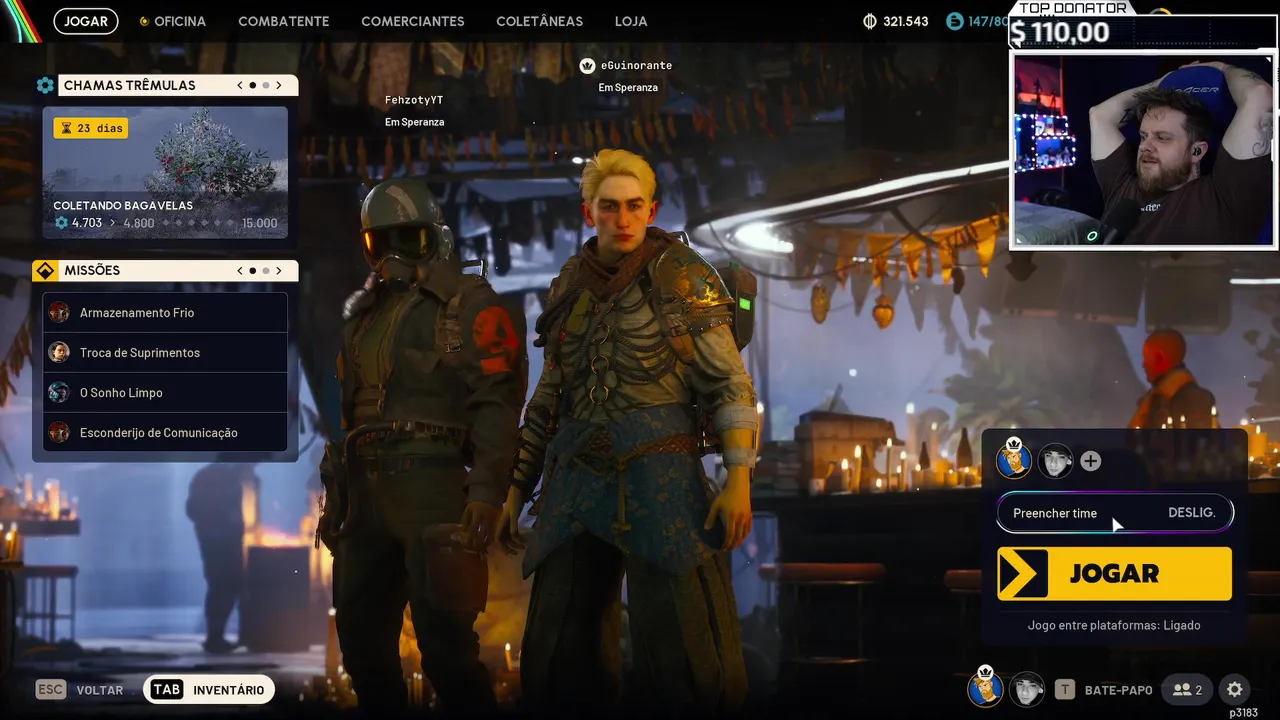Click Esconderijo de Comunicação portrait icon

tap(59, 432)
